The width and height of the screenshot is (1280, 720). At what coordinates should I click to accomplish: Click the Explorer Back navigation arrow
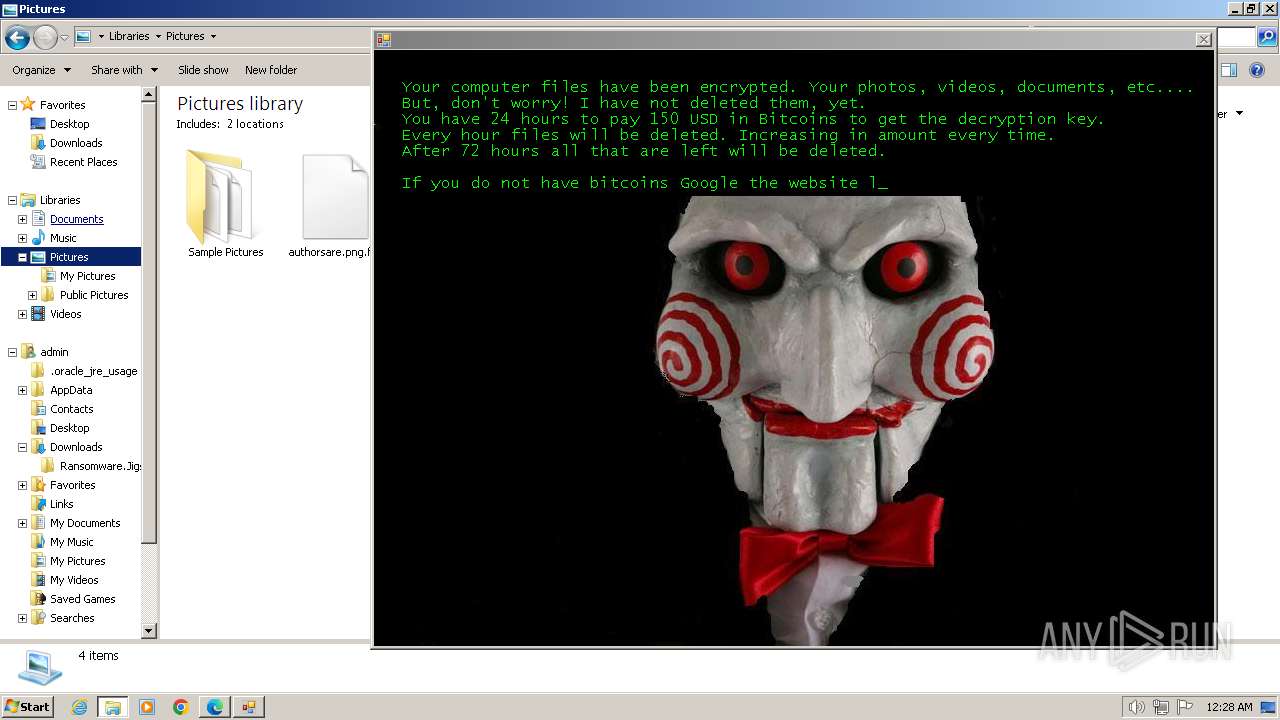click(x=17, y=38)
